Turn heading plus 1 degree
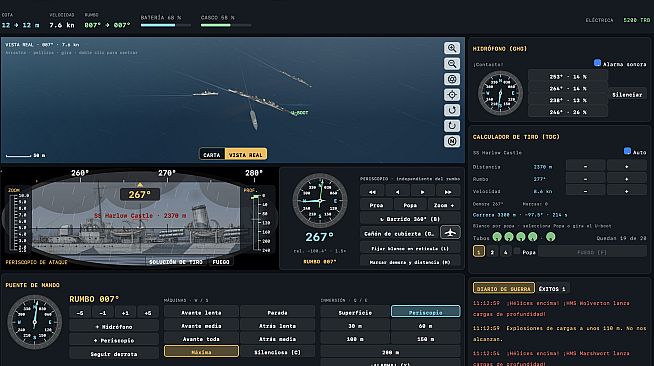654x366 pixels. [x=125, y=313]
